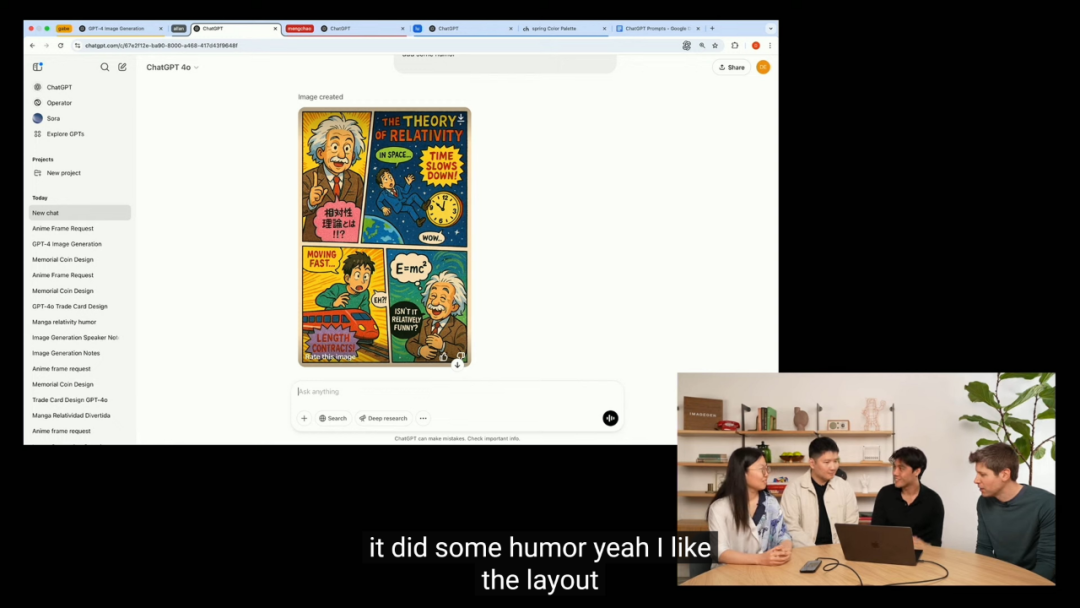The image size is (1080, 608).
Task: Click the scroll-to-bottom arrow button
Action: click(x=457, y=365)
